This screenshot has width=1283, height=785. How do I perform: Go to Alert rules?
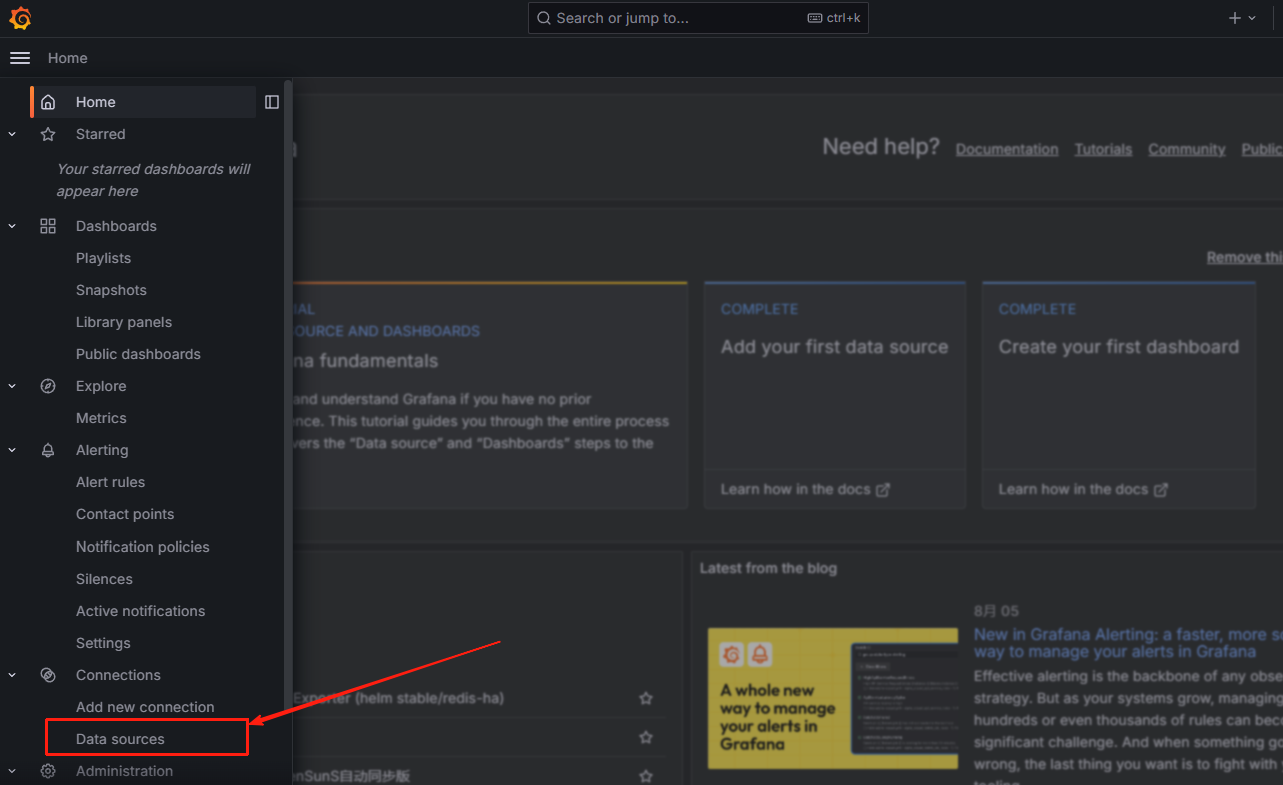[x=110, y=482]
